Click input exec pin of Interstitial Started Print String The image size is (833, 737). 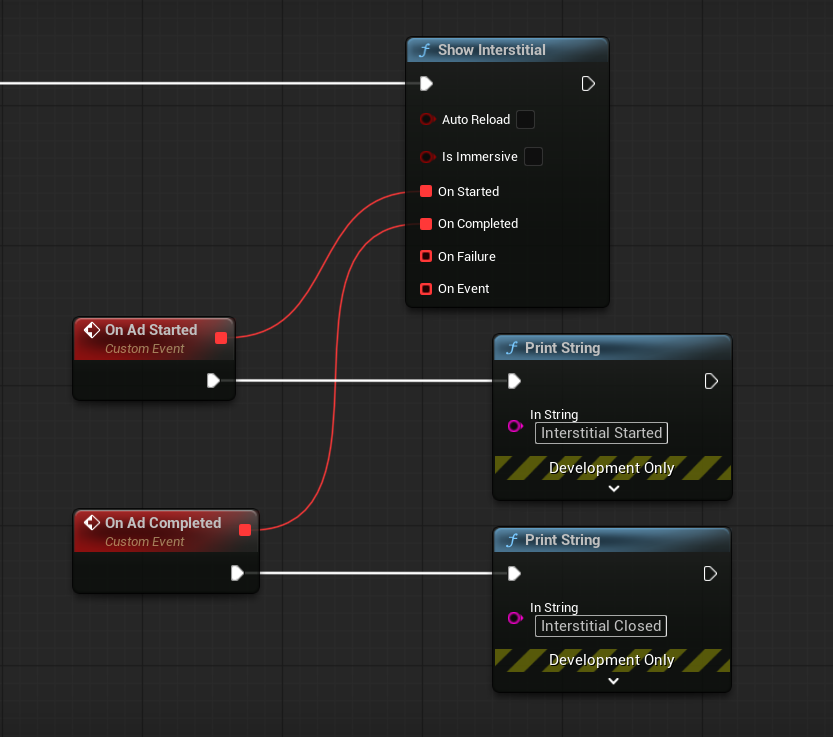click(514, 381)
